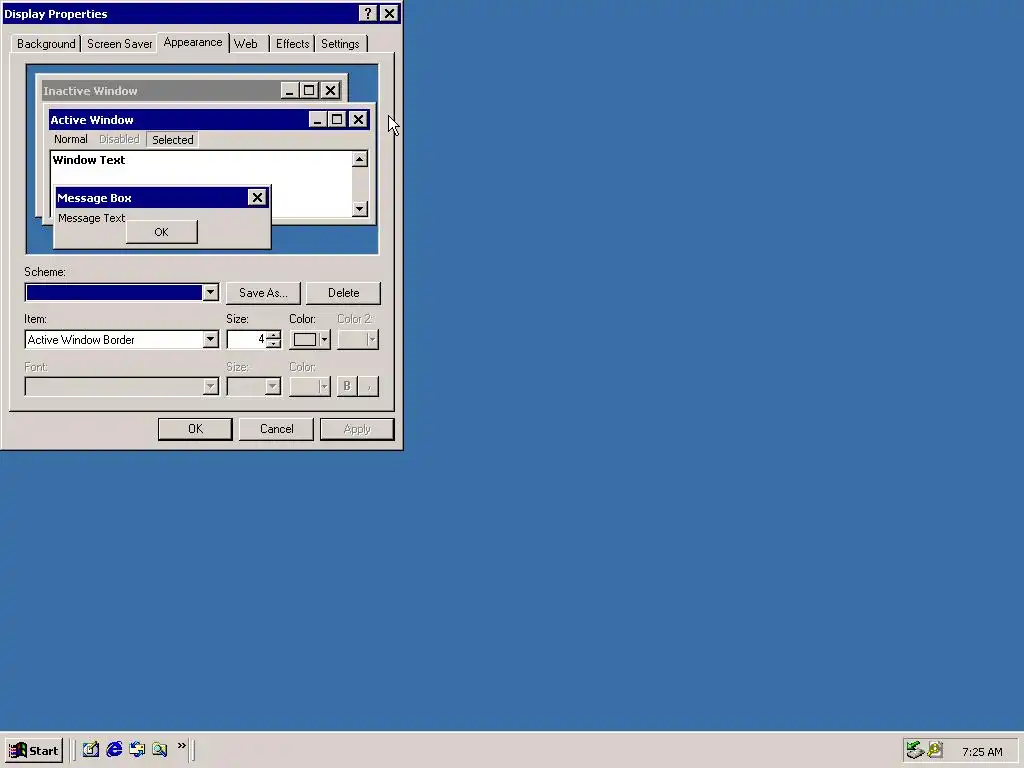Screen dimensions: 1024x768
Task: Click the key-shaped system tray icon
Action: pos(935,750)
